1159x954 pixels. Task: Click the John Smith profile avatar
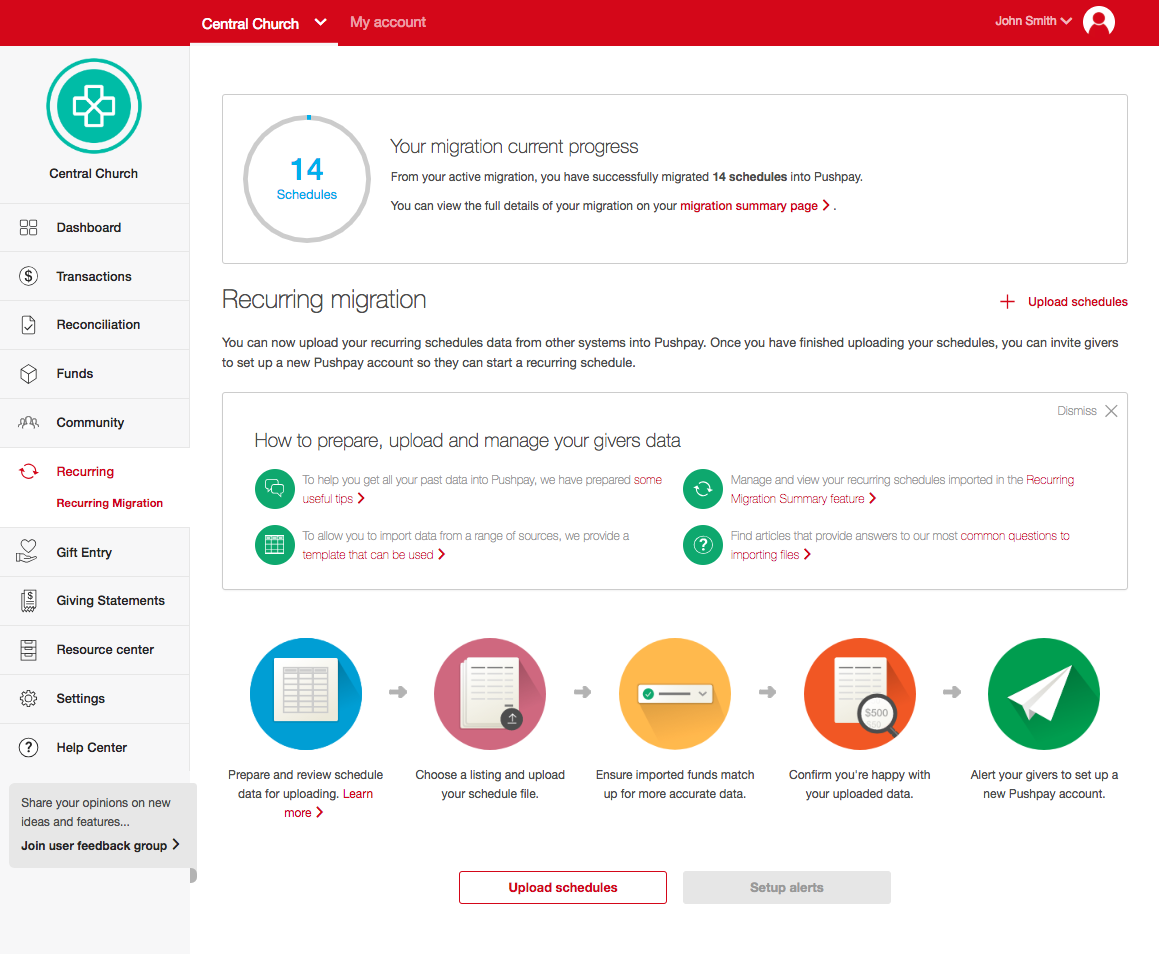click(1098, 19)
